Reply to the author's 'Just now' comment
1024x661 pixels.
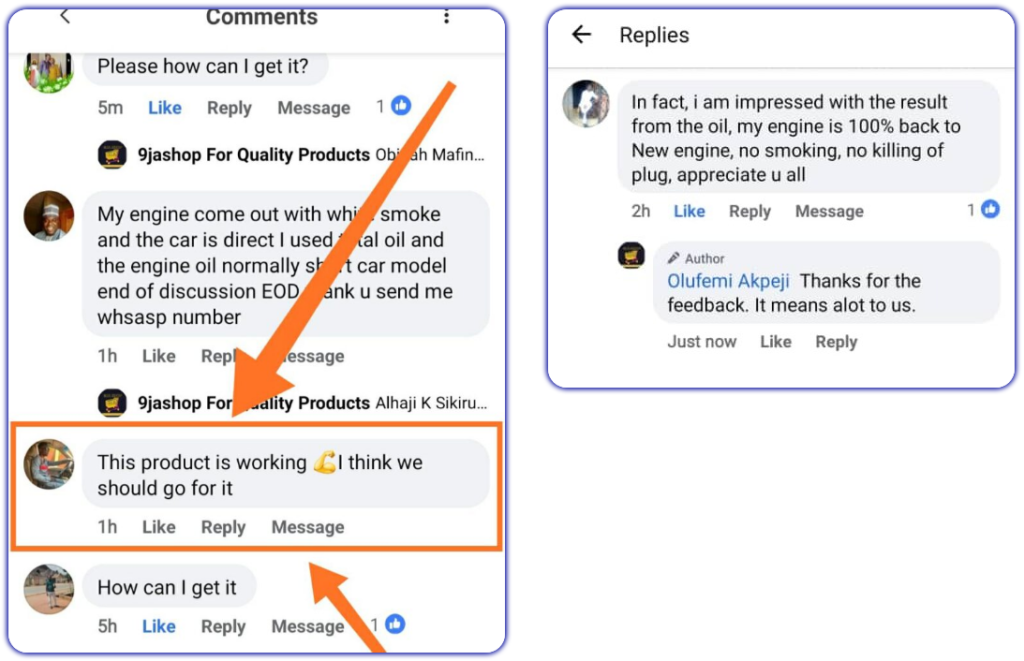836,342
